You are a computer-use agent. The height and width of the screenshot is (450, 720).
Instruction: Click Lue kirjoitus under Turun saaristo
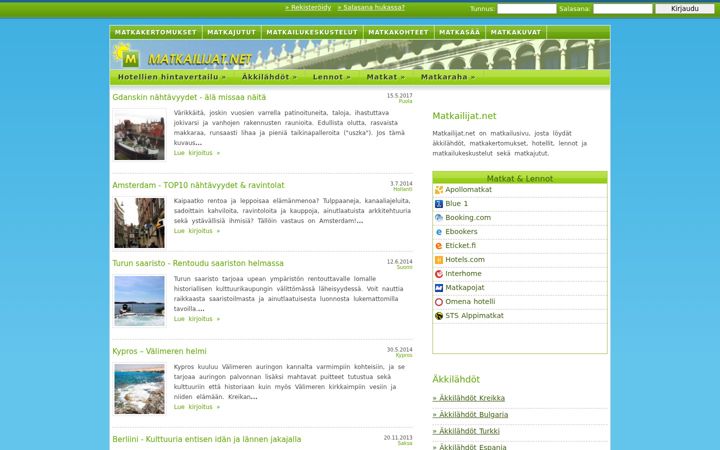tap(197, 319)
